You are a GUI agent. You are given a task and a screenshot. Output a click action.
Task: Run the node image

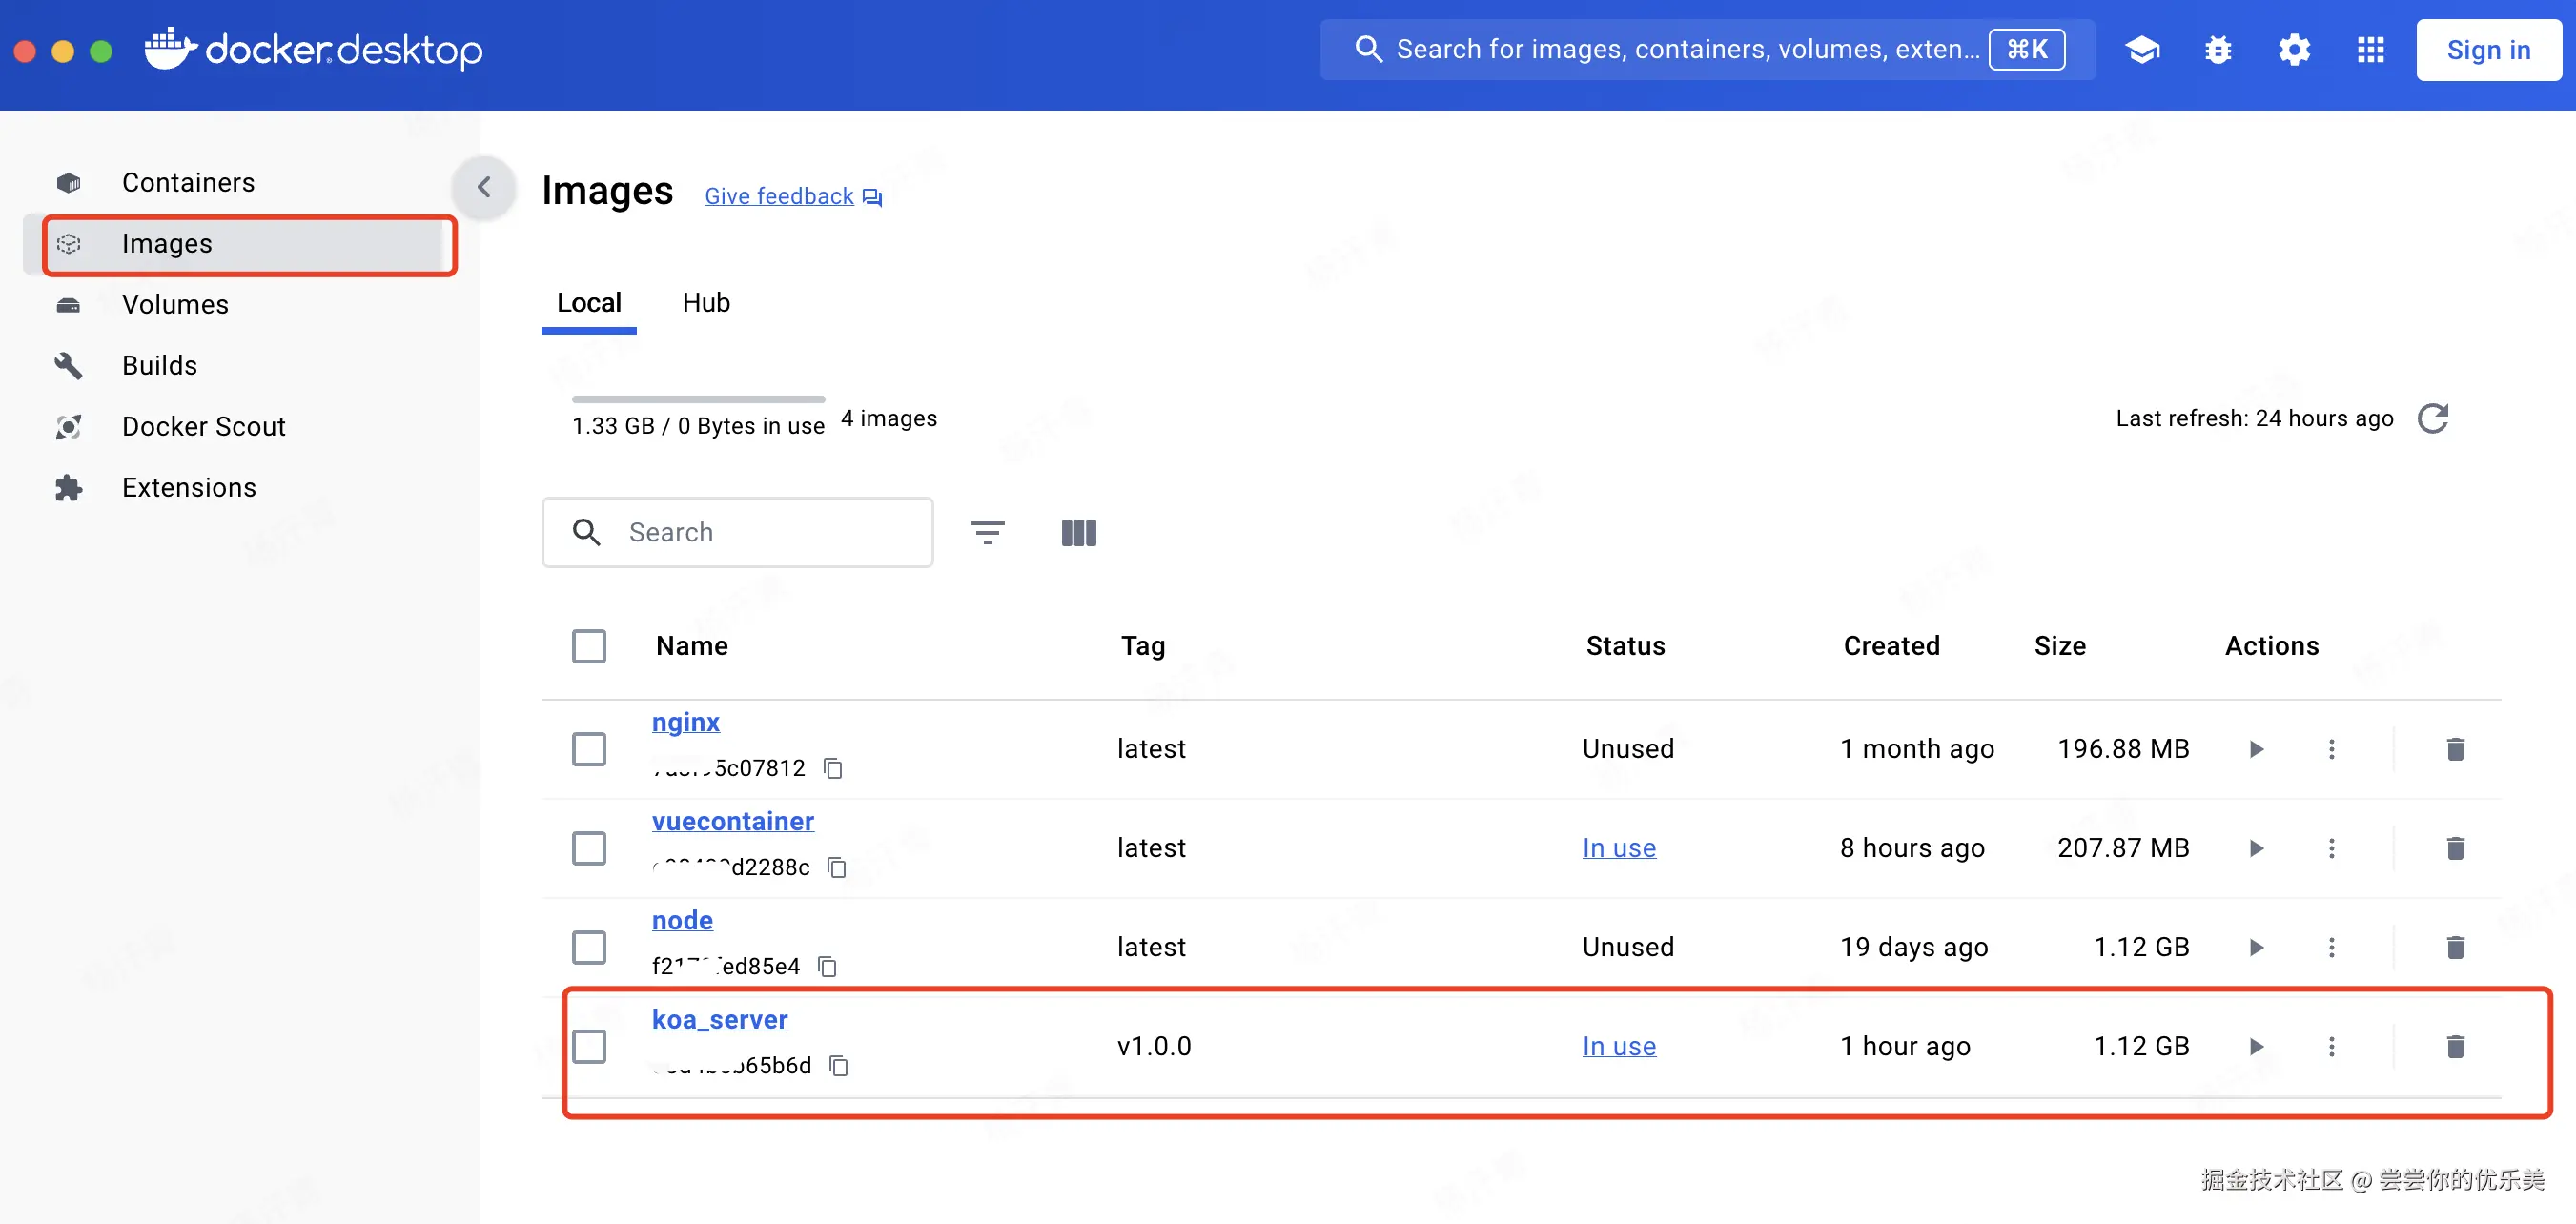pos(2256,947)
